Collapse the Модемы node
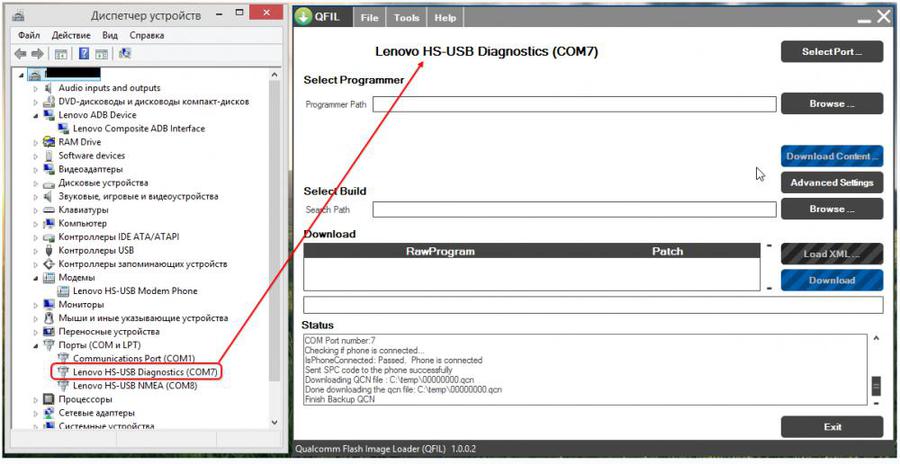Image resolution: width=900 pixels, height=464 pixels. coord(36,278)
